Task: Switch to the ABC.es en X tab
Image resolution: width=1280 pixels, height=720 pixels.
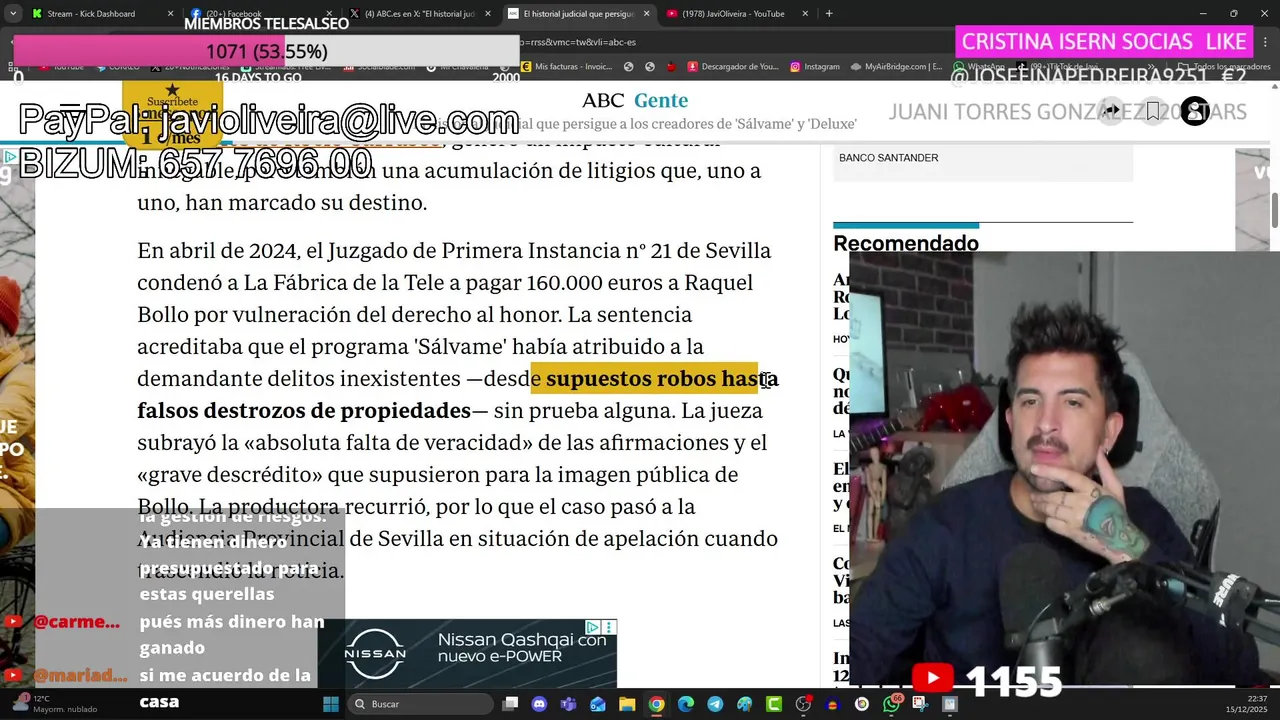Action: pyautogui.click(x=420, y=14)
